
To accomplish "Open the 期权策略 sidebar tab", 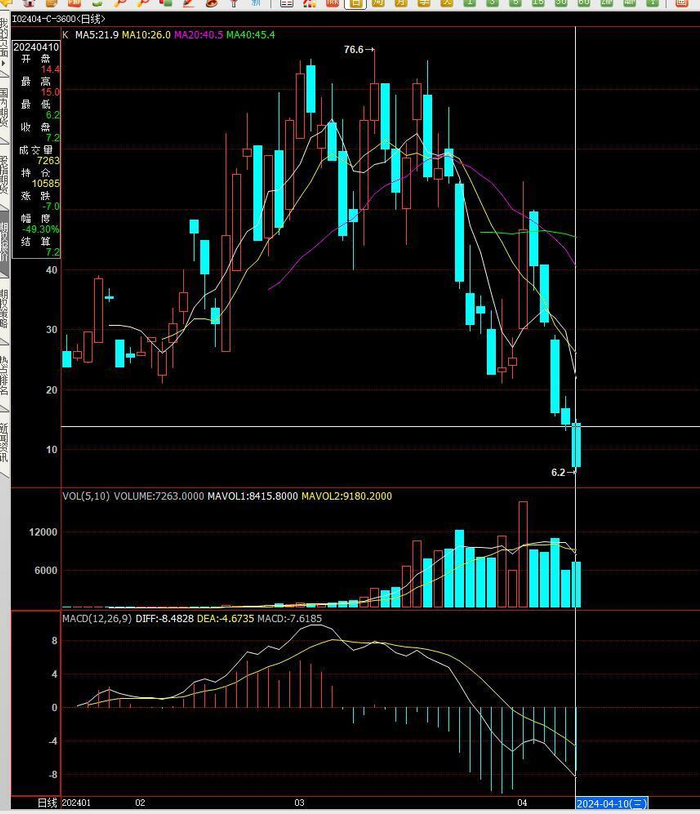I will (4, 310).
